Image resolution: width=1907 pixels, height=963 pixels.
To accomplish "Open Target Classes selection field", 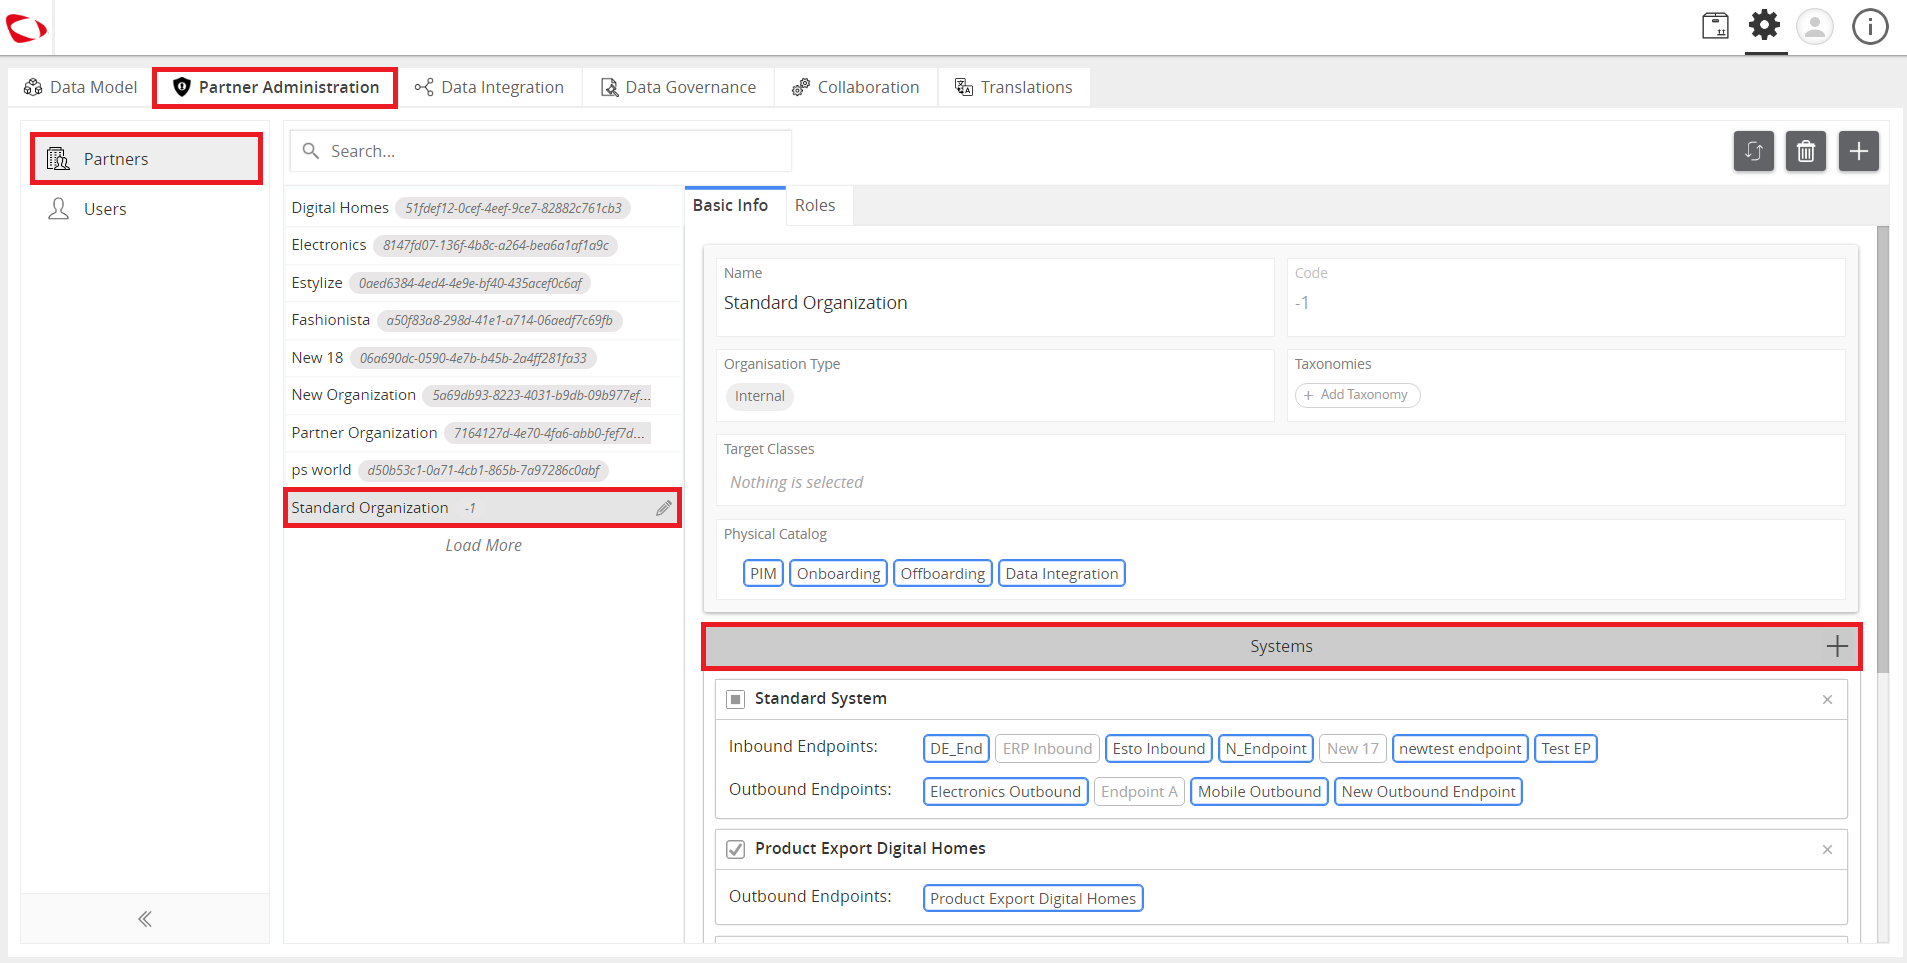I will coord(1281,470).
